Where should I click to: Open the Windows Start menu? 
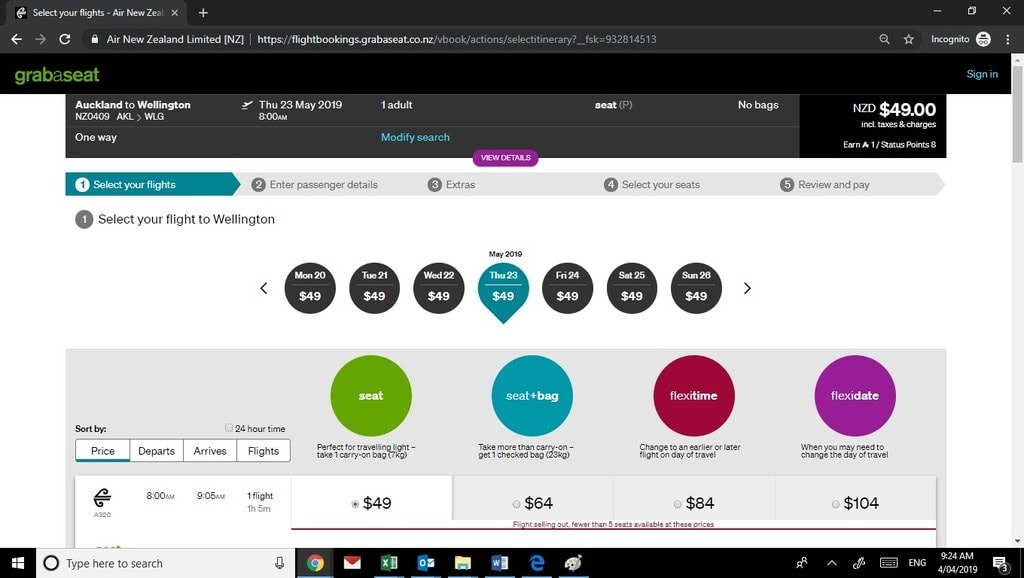18,563
